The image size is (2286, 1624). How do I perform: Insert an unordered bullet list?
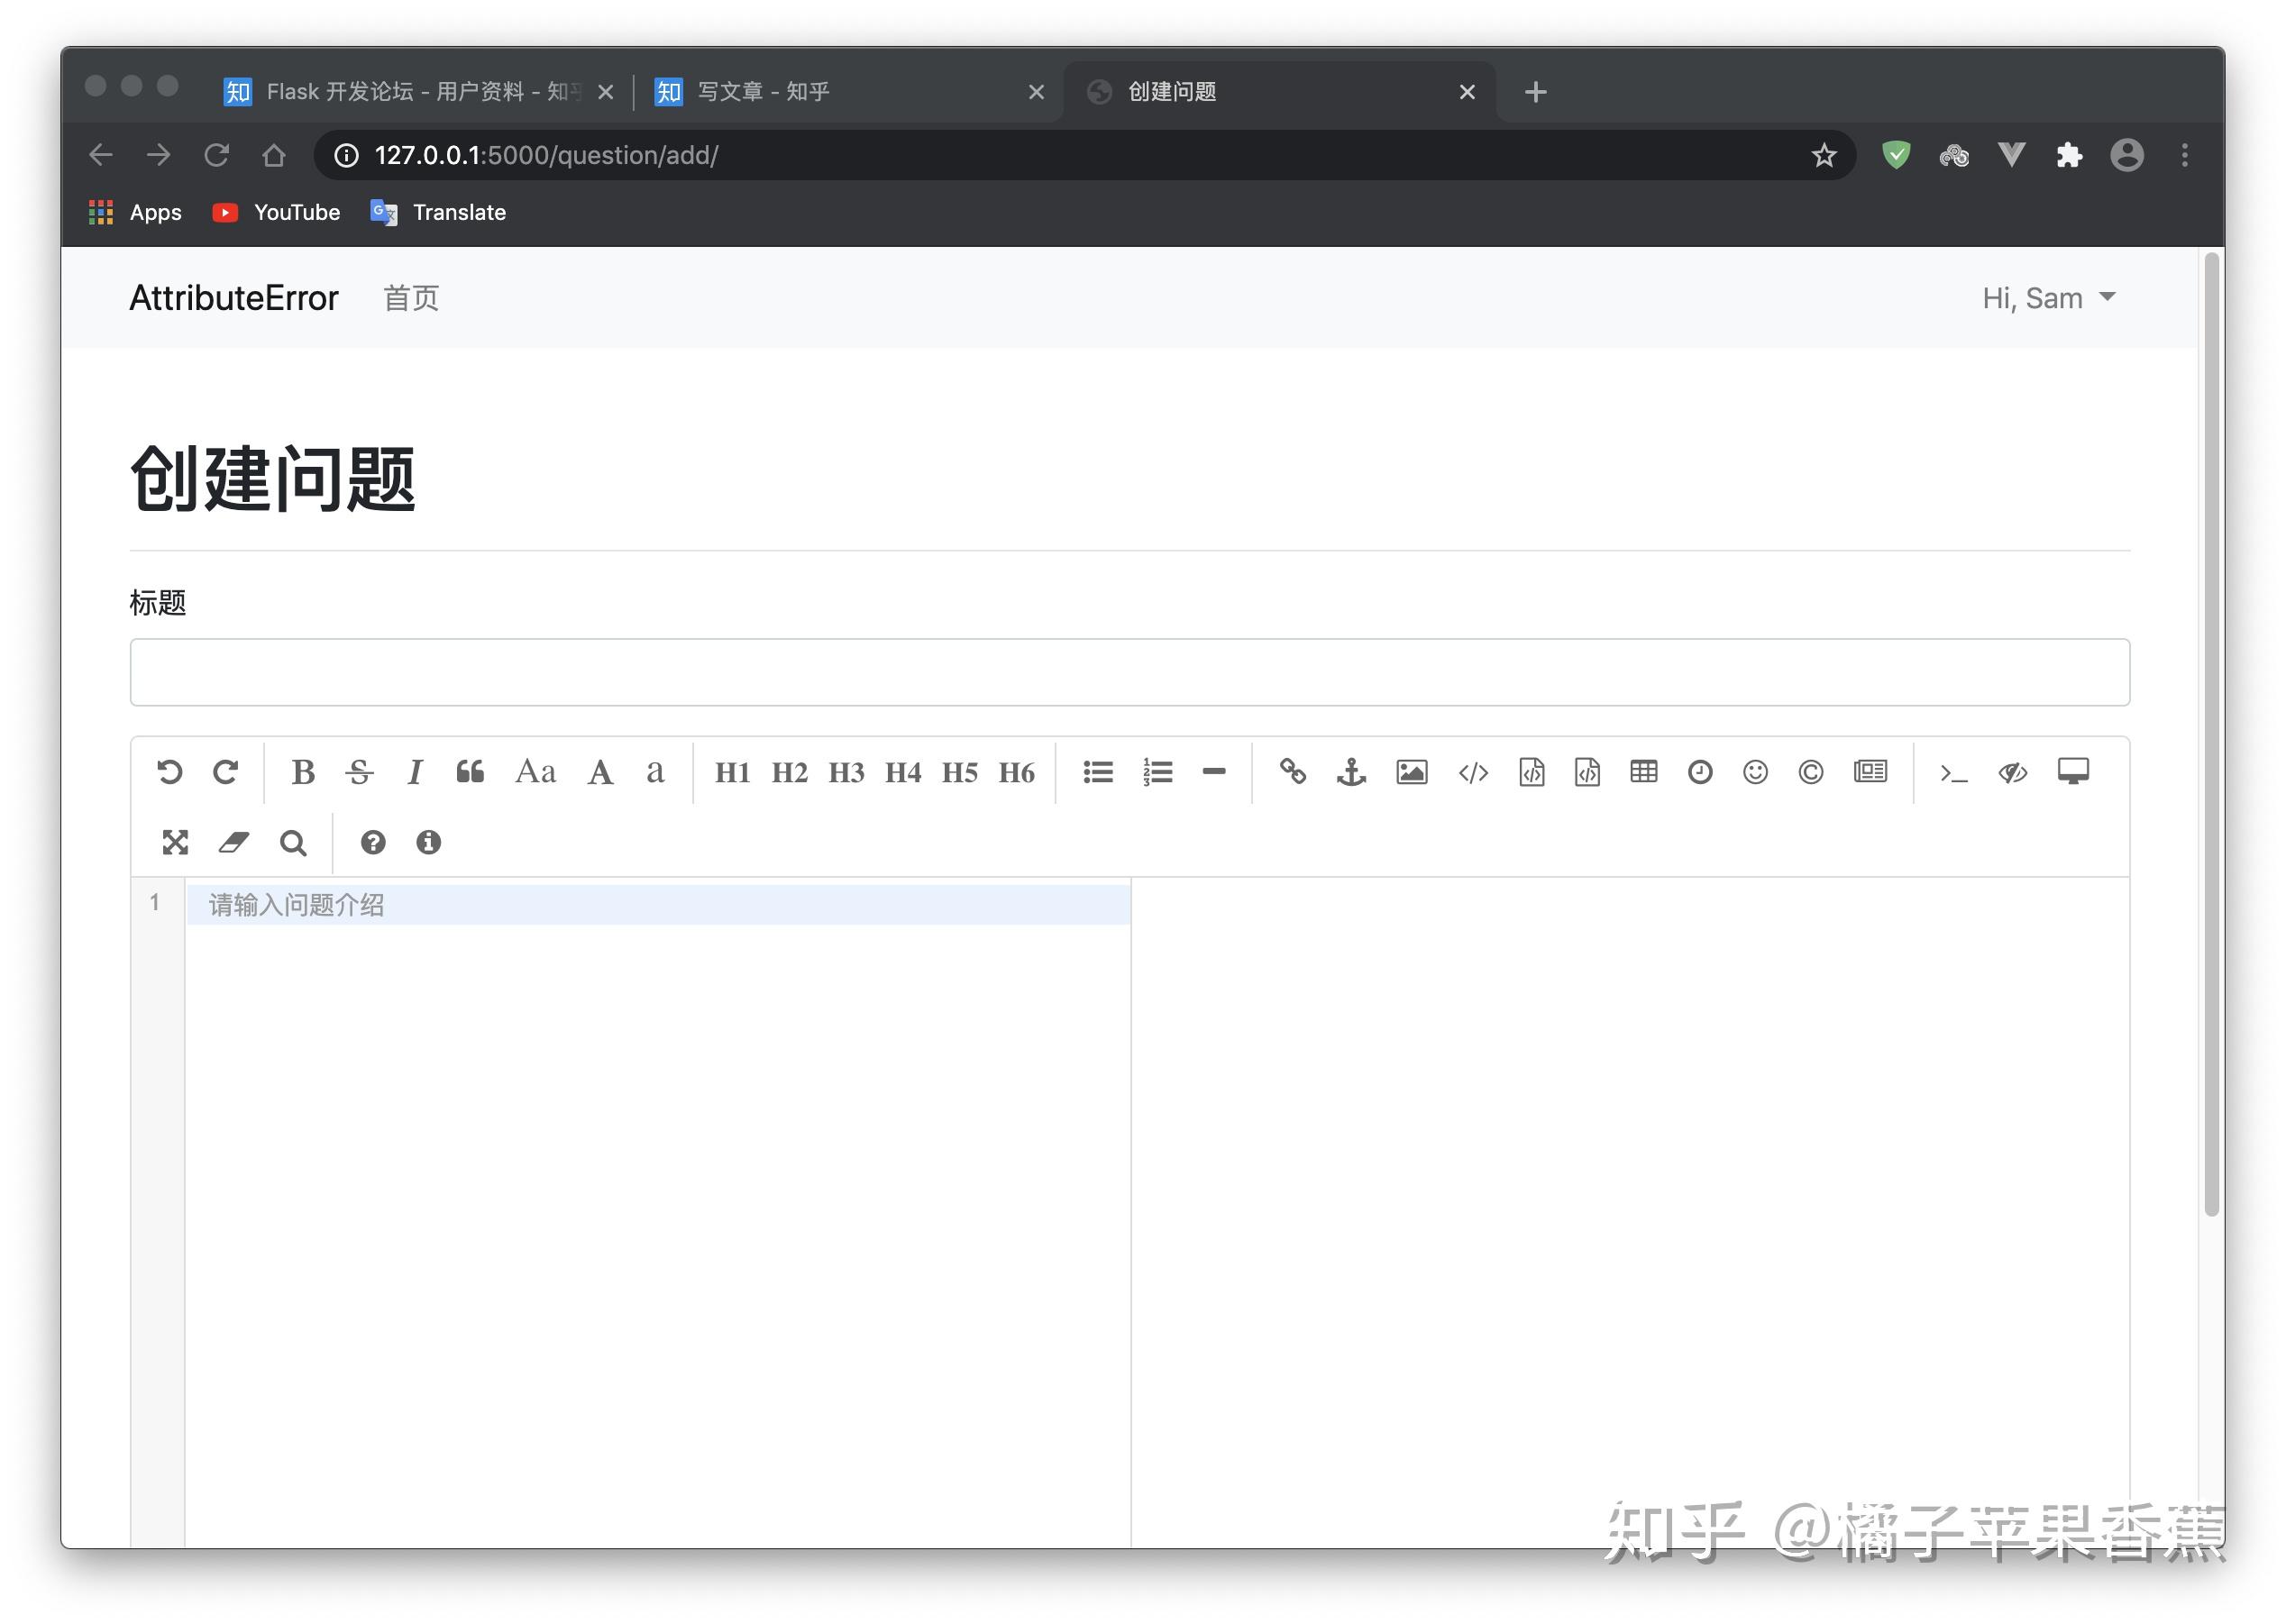(1098, 772)
